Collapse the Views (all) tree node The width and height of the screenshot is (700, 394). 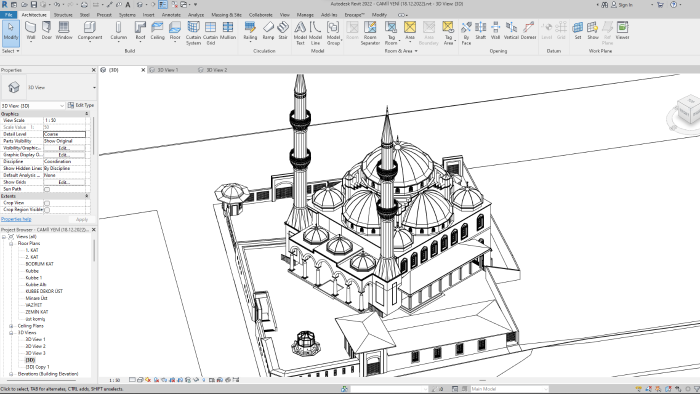tap(4, 236)
